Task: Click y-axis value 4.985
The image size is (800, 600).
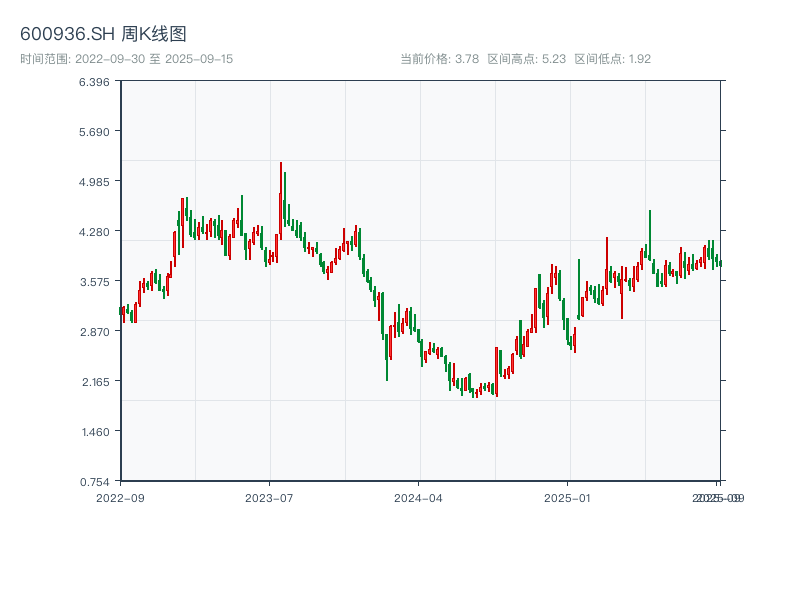Action: coord(94,182)
